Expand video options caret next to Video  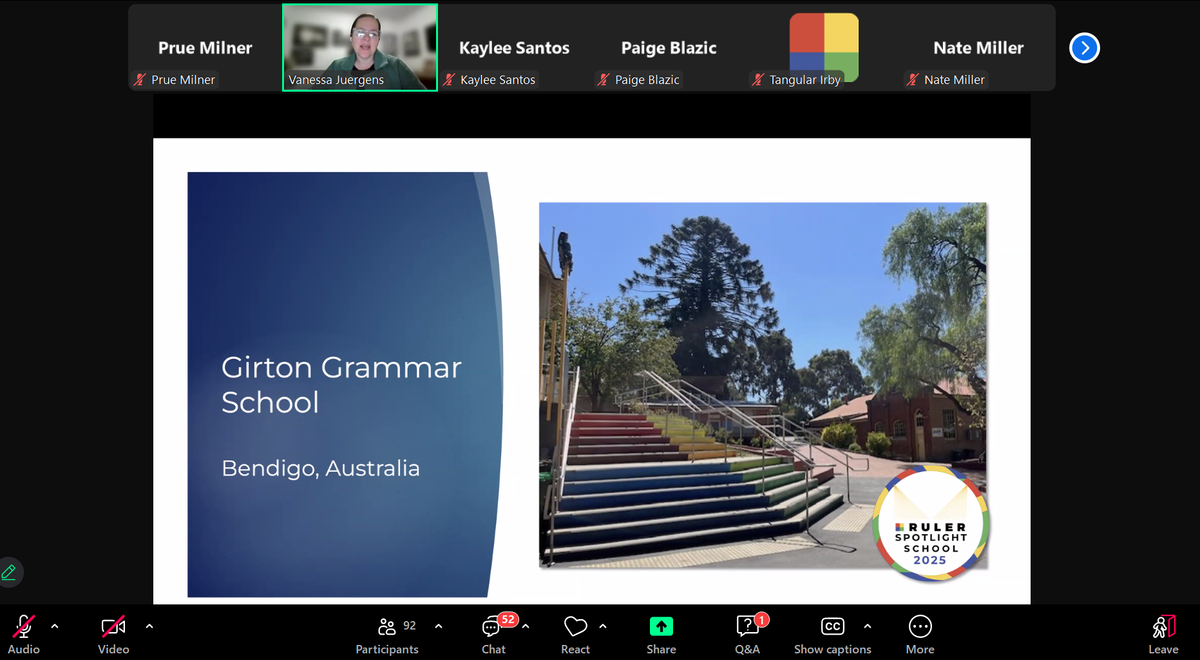click(149, 626)
